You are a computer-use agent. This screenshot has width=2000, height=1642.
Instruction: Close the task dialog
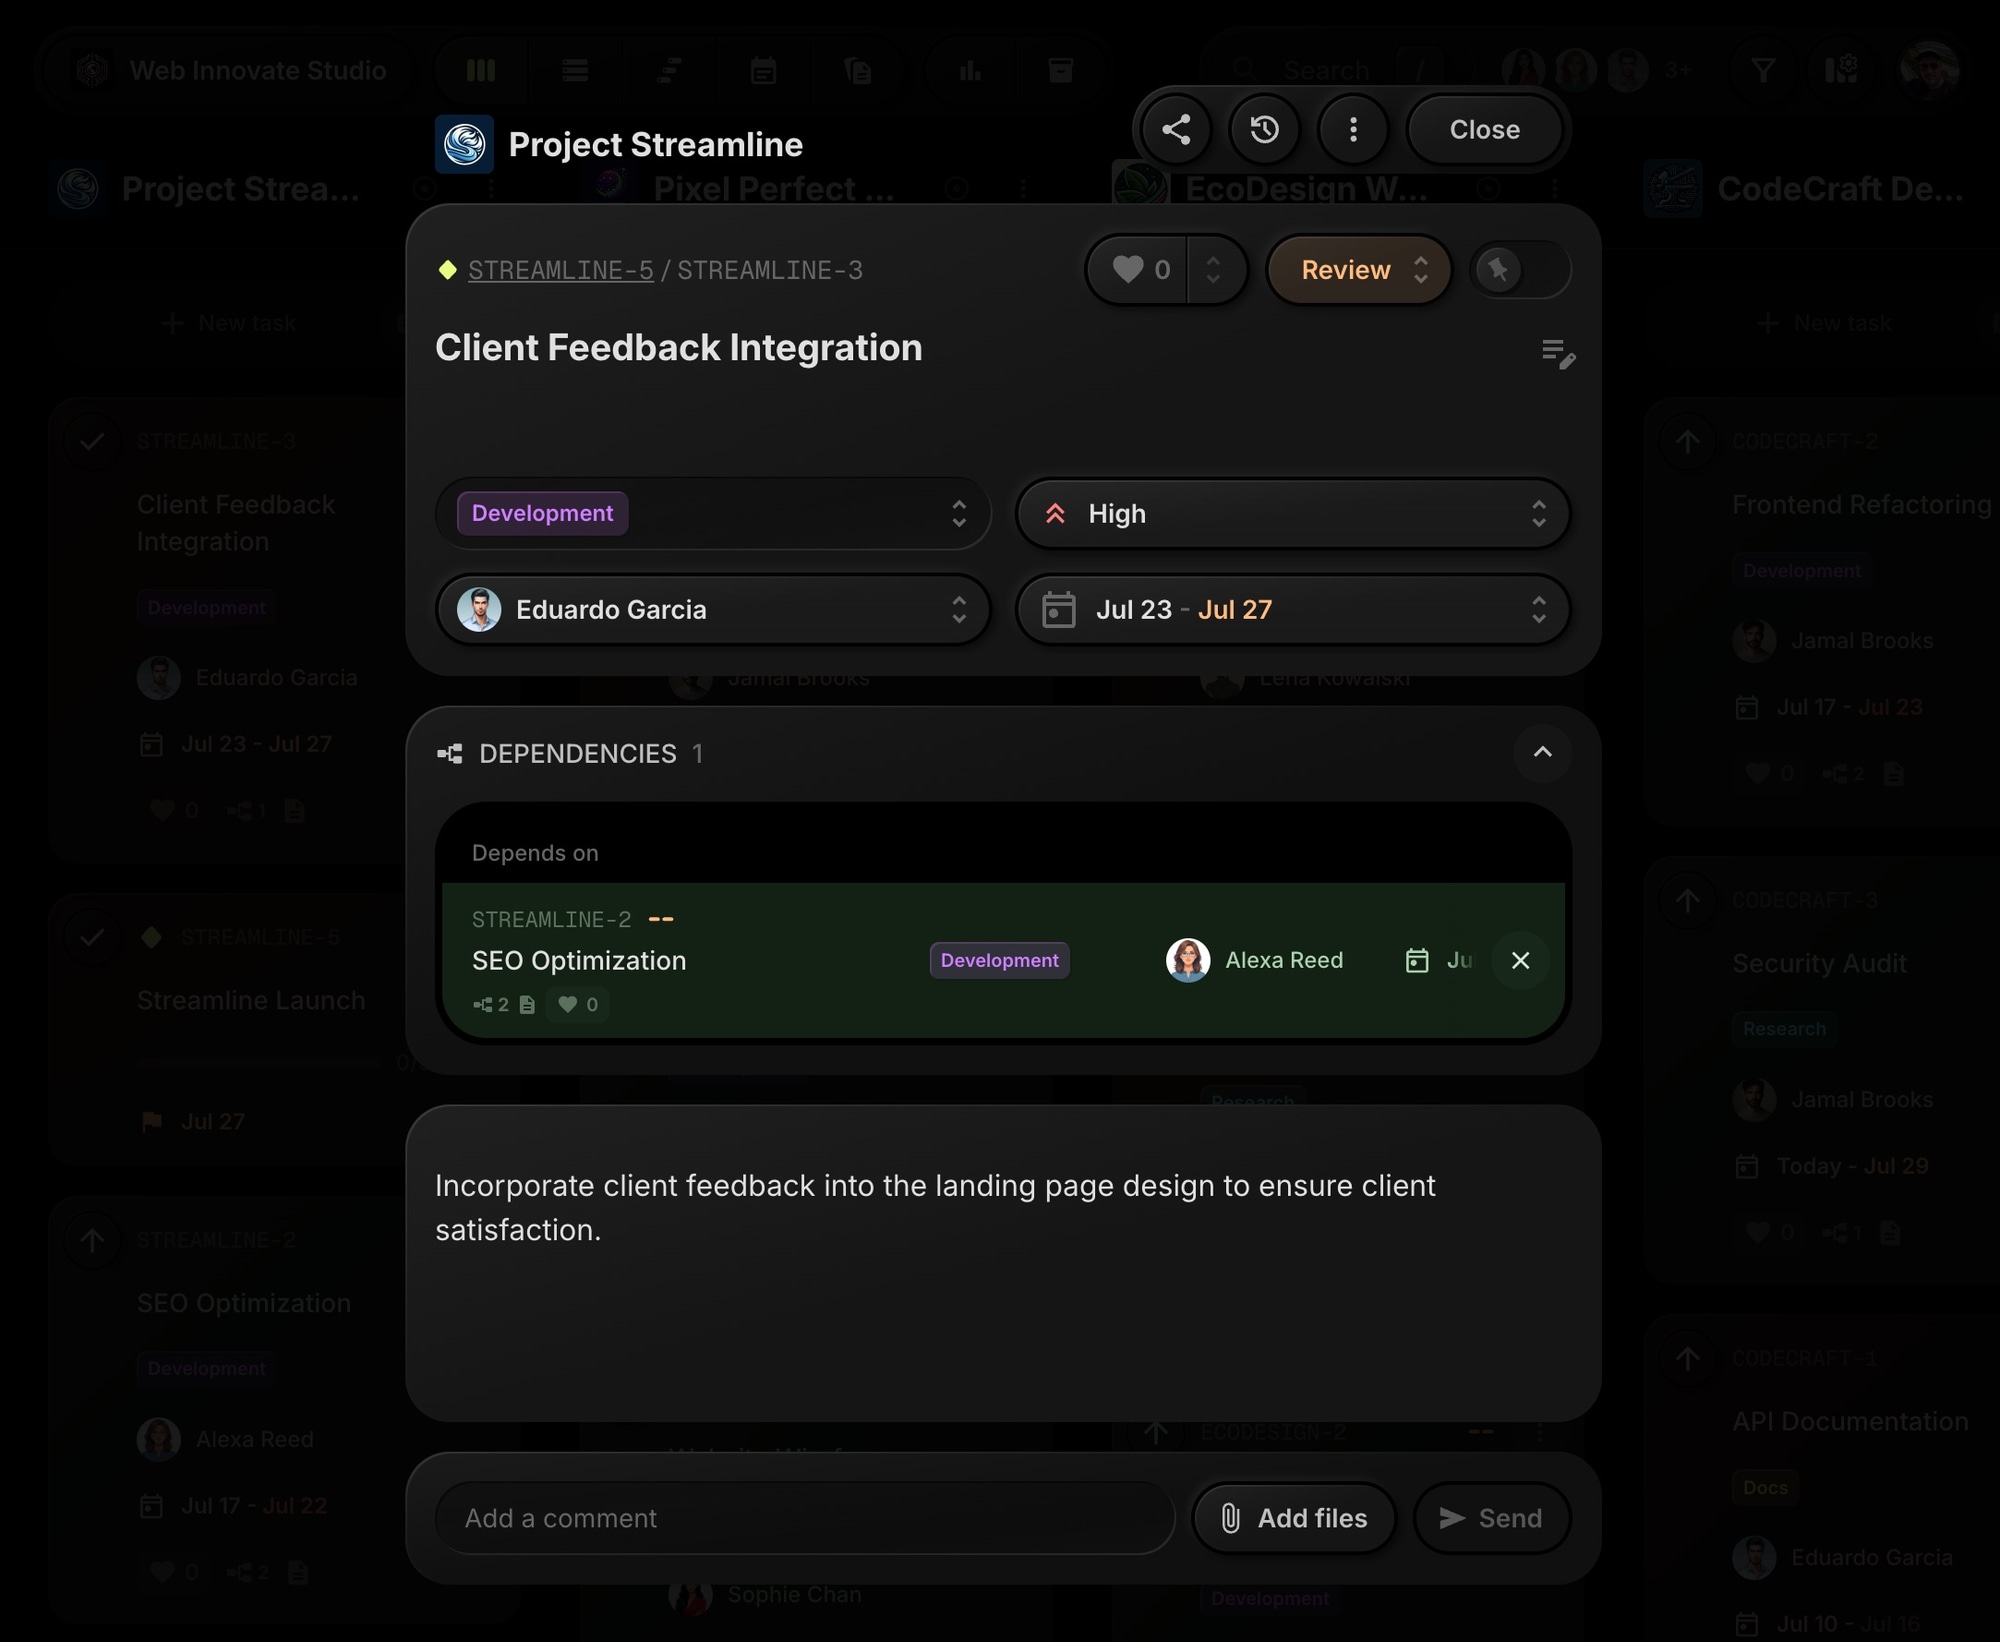(x=1484, y=130)
